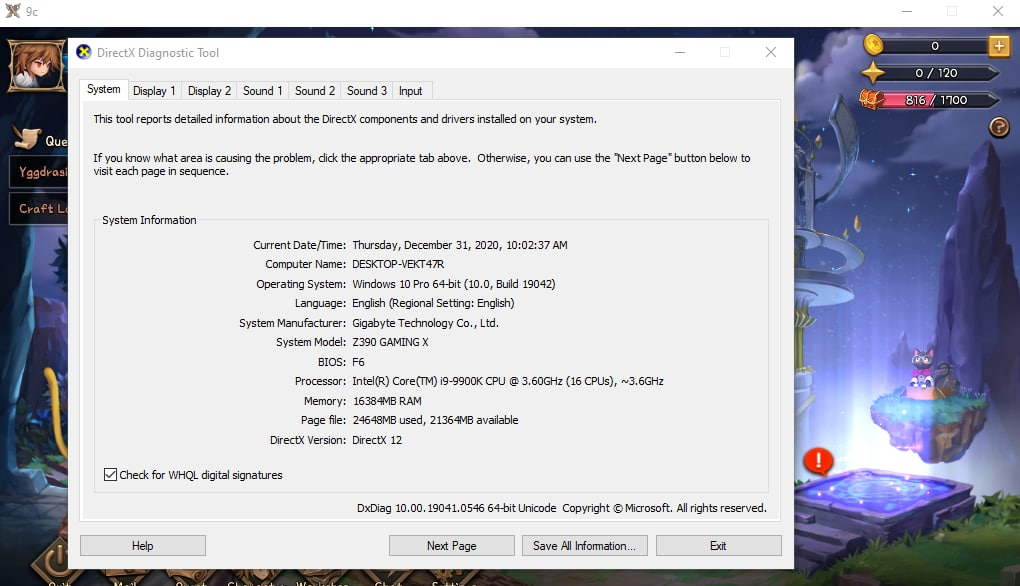Click the power quit icon in game

click(x=57, y=559)
